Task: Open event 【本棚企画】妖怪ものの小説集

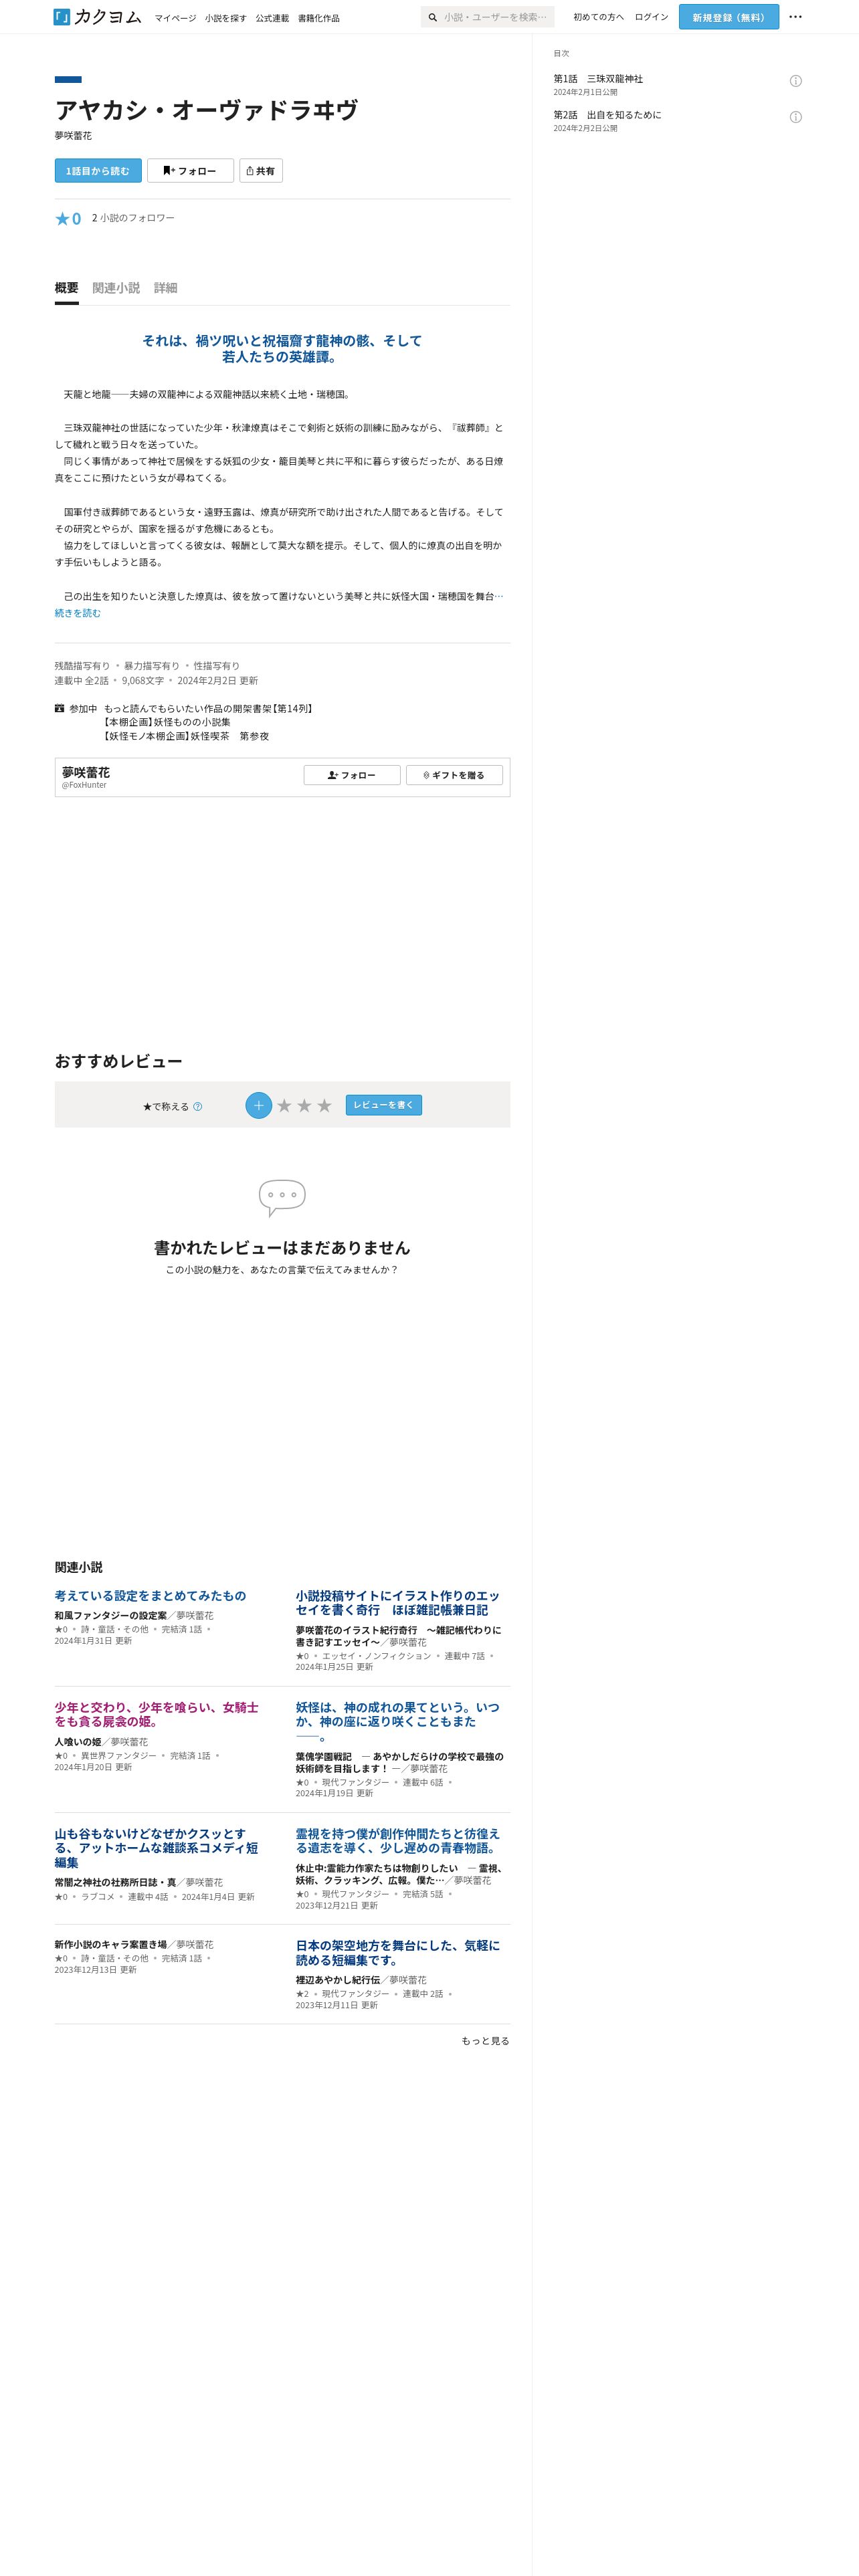Action: click(x=167, y=722)
